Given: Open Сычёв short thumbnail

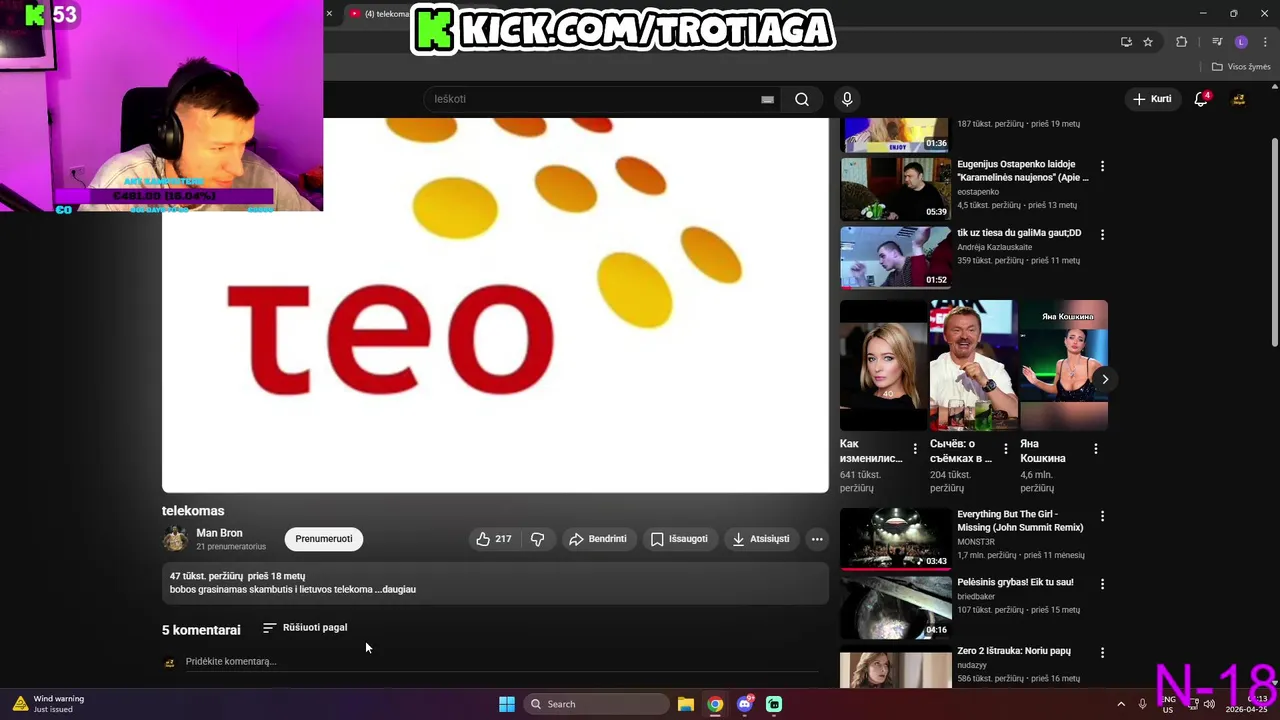Looking at the screenshot, I should pyautogui.click(x=973, y=365).
